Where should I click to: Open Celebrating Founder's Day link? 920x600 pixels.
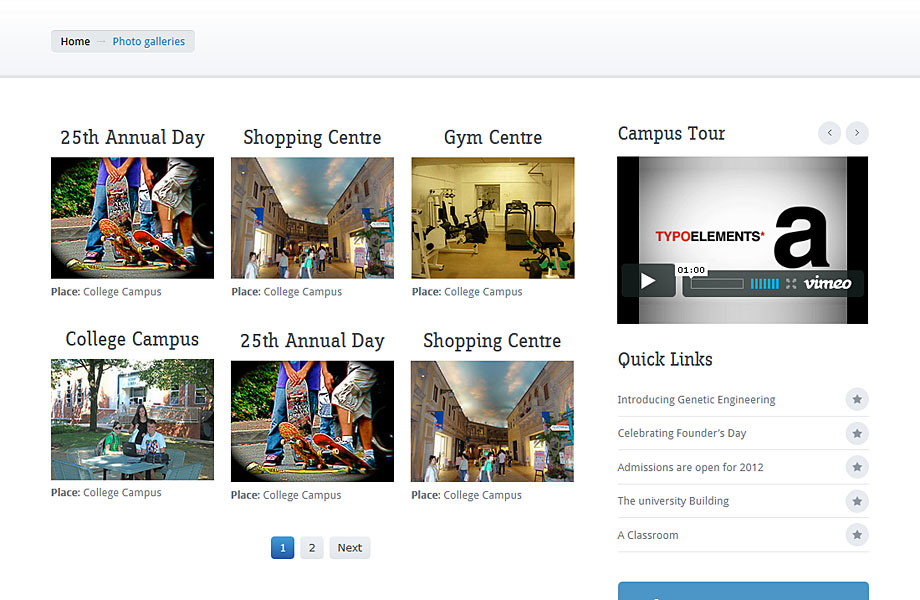pos(682,433)
